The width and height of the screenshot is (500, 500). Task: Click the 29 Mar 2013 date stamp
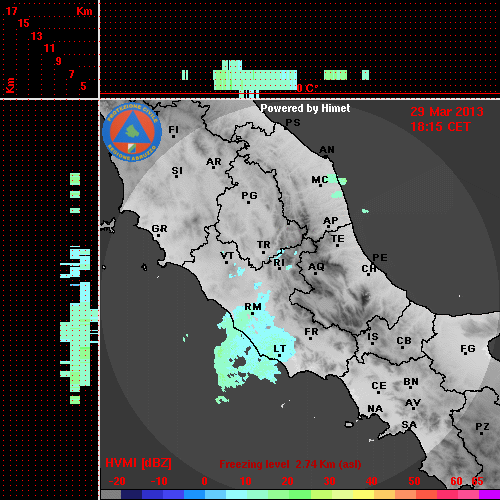coord(447,112)
